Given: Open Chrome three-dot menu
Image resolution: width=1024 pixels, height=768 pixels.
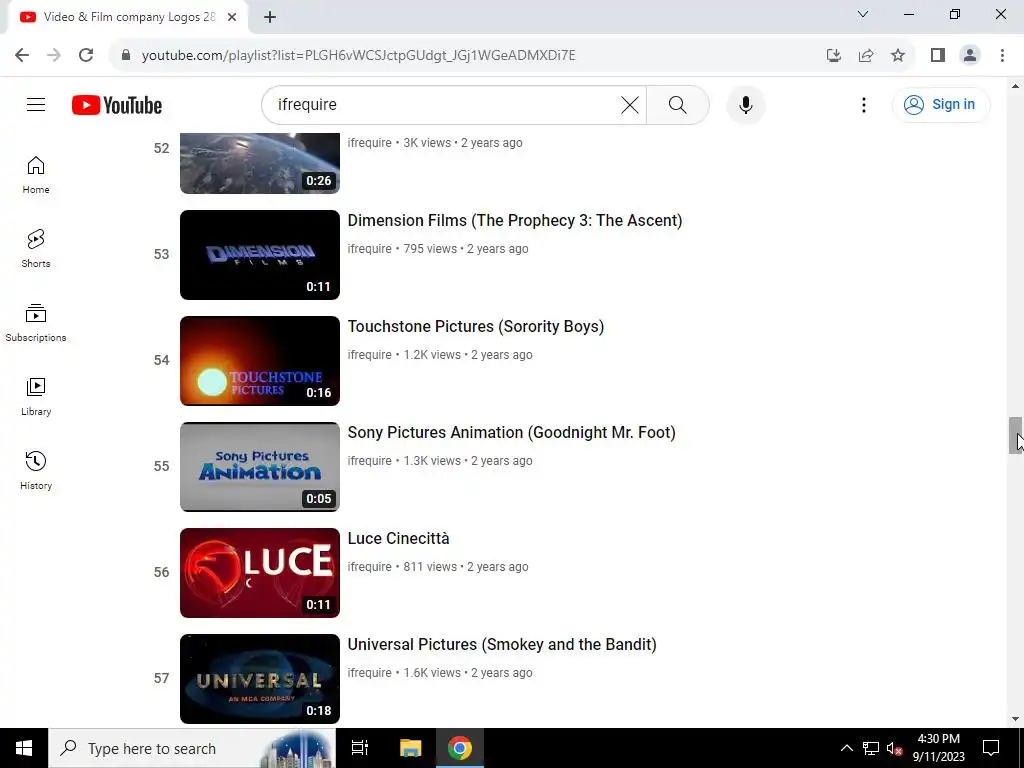Looking at the screenshot, I should [x=1002, y=55].
